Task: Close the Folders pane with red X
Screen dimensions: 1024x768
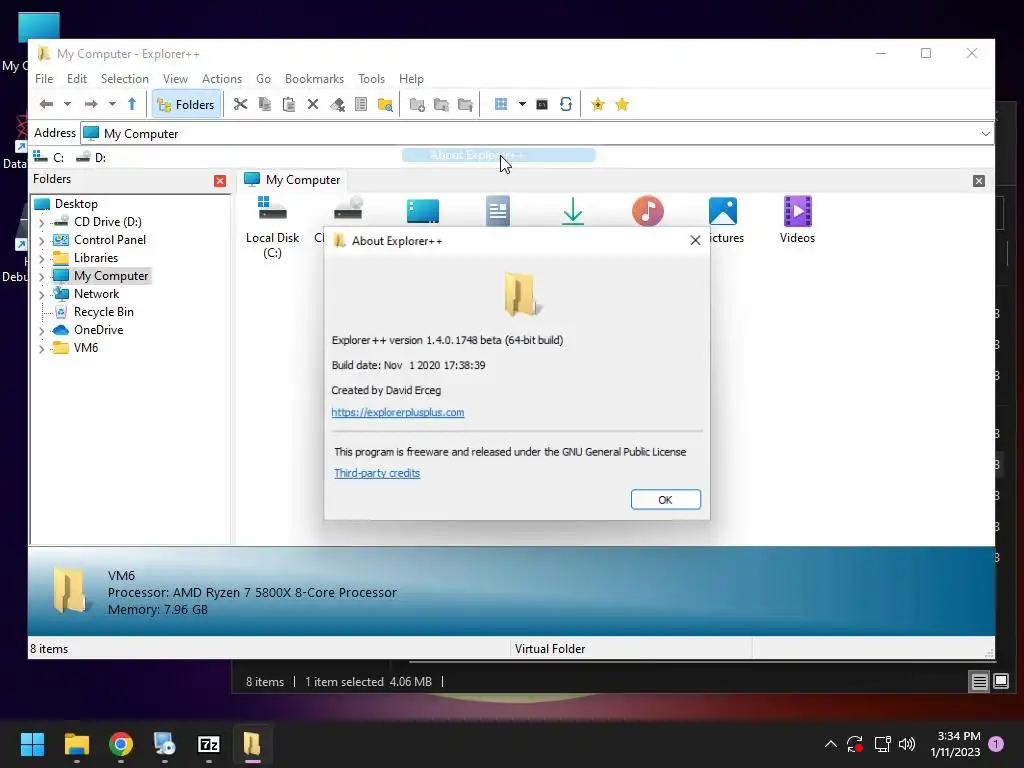Action: pos(220,181)
